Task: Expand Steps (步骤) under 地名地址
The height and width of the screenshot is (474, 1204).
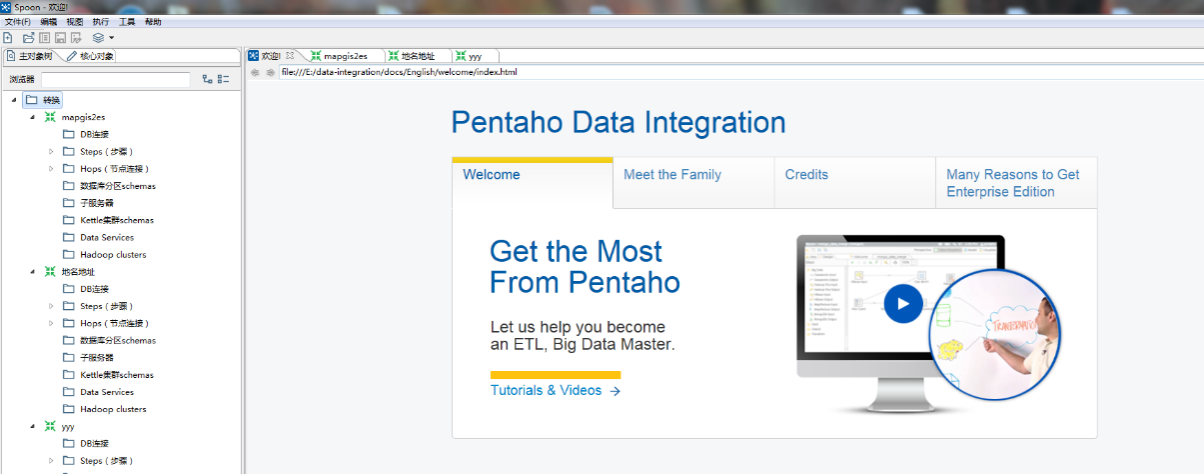Action: pos(51,306)
